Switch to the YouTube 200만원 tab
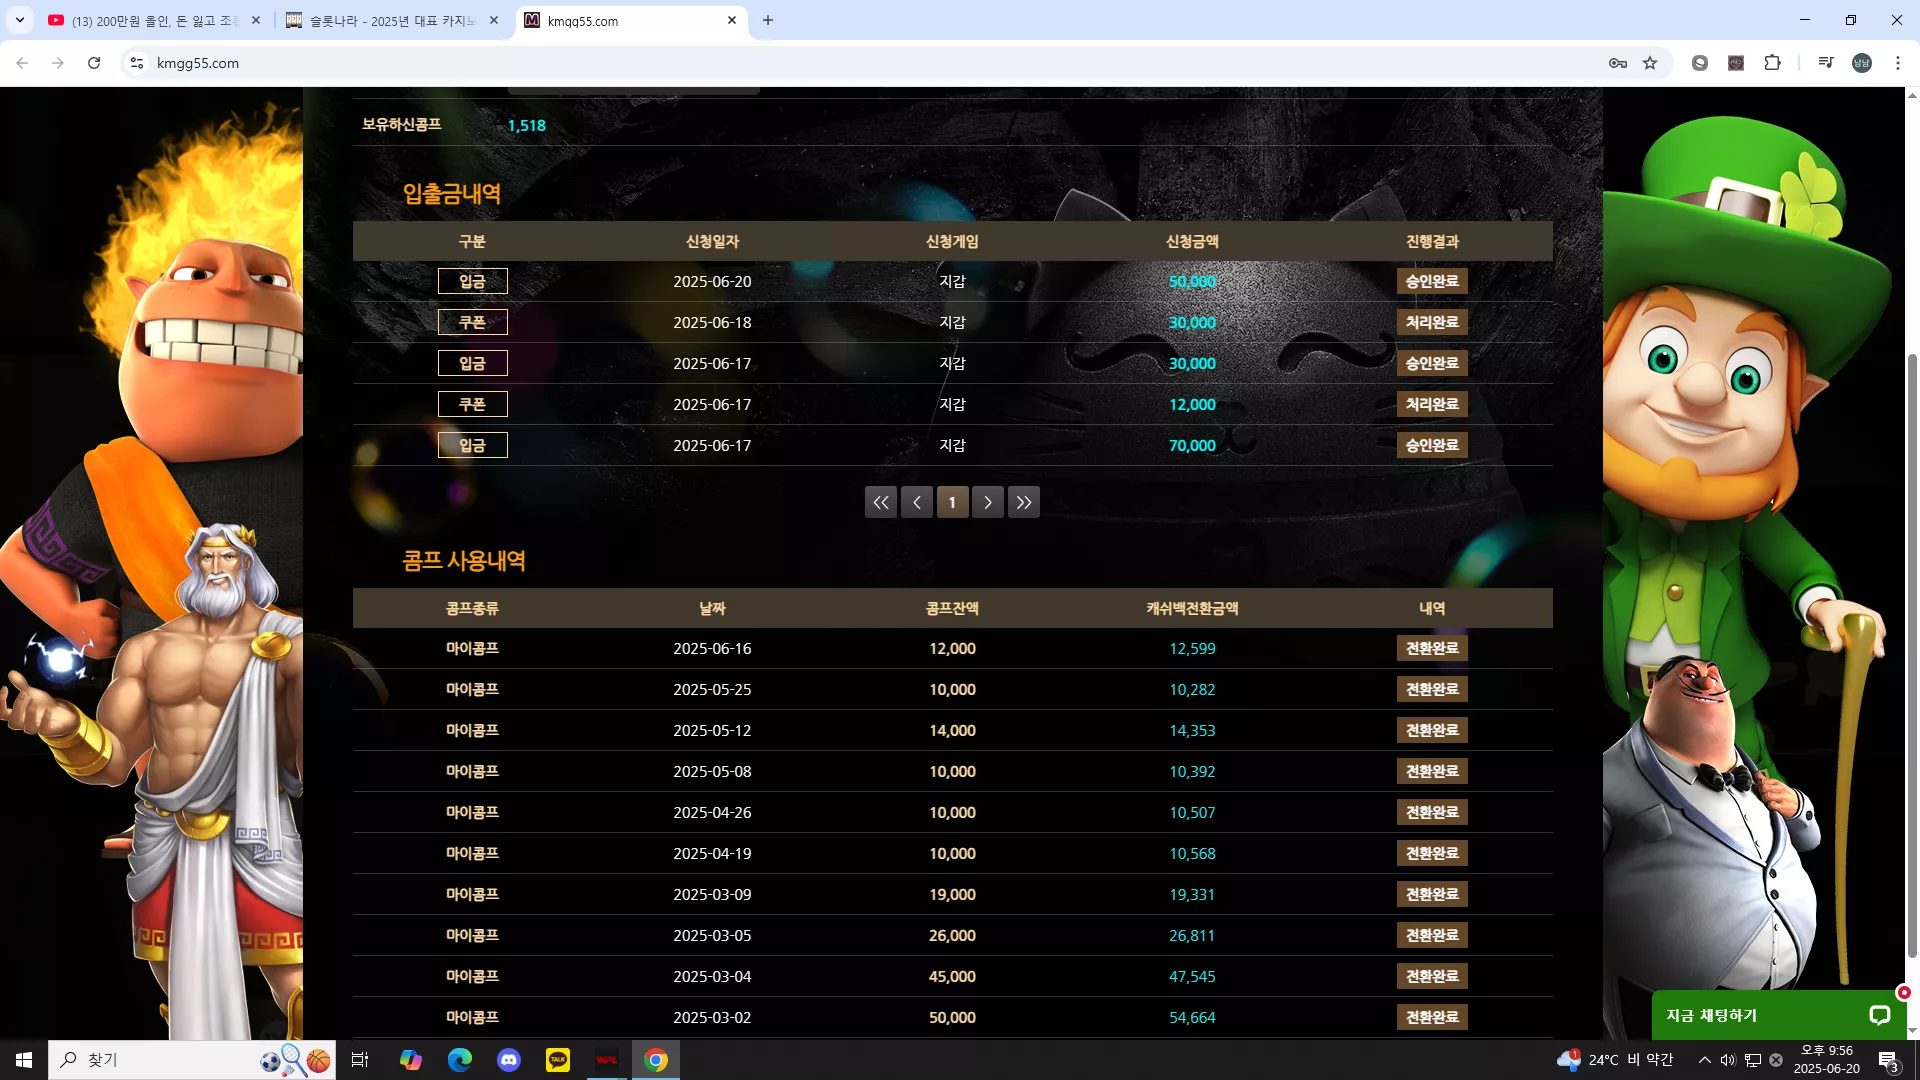 coord(155,21)
